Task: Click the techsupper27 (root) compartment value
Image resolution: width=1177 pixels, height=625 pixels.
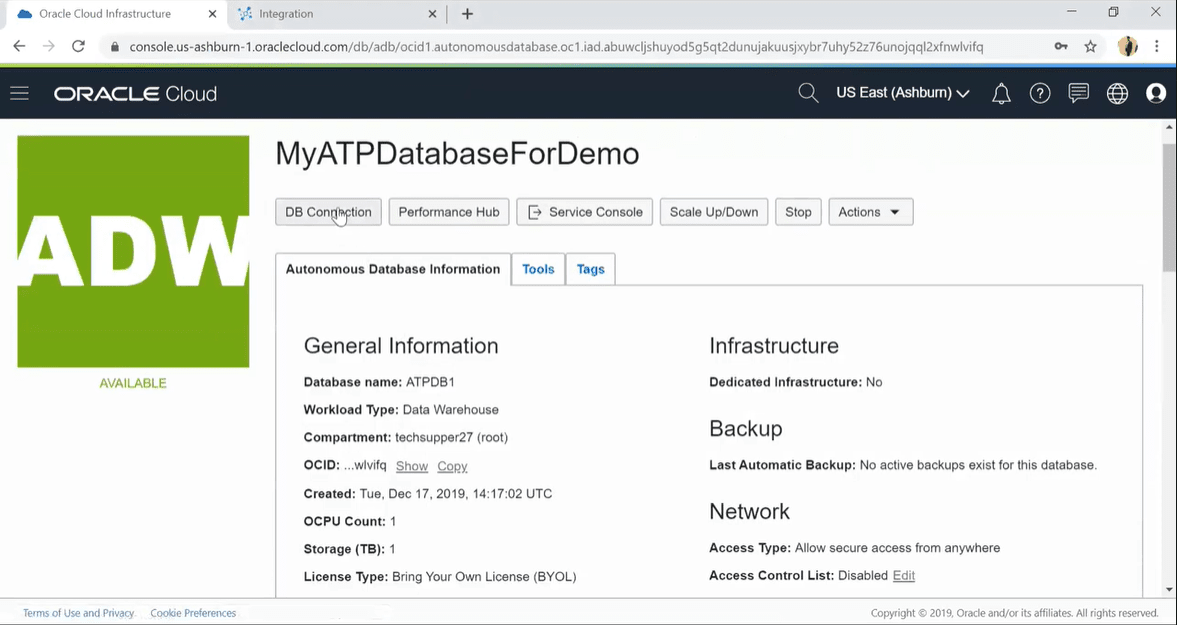Action: pyautogui.click(x=451, y=437)
